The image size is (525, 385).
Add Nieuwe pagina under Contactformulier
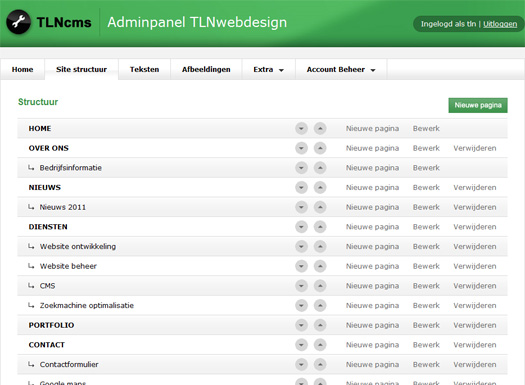point(372,364)
